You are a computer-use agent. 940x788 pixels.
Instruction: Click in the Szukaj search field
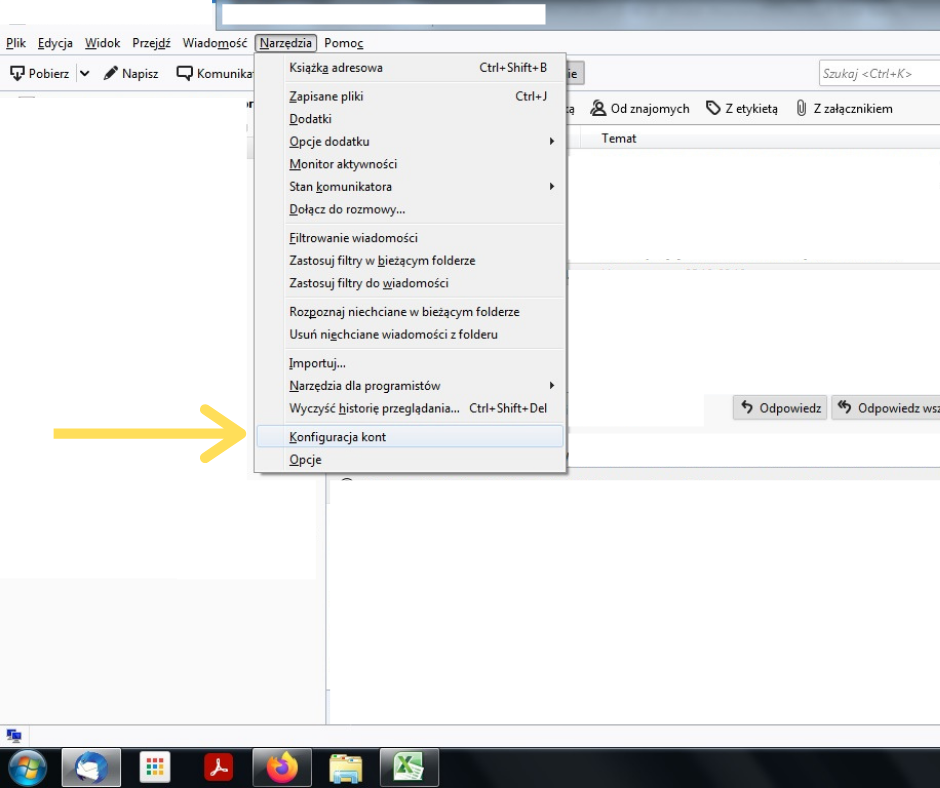pos(876,73)
